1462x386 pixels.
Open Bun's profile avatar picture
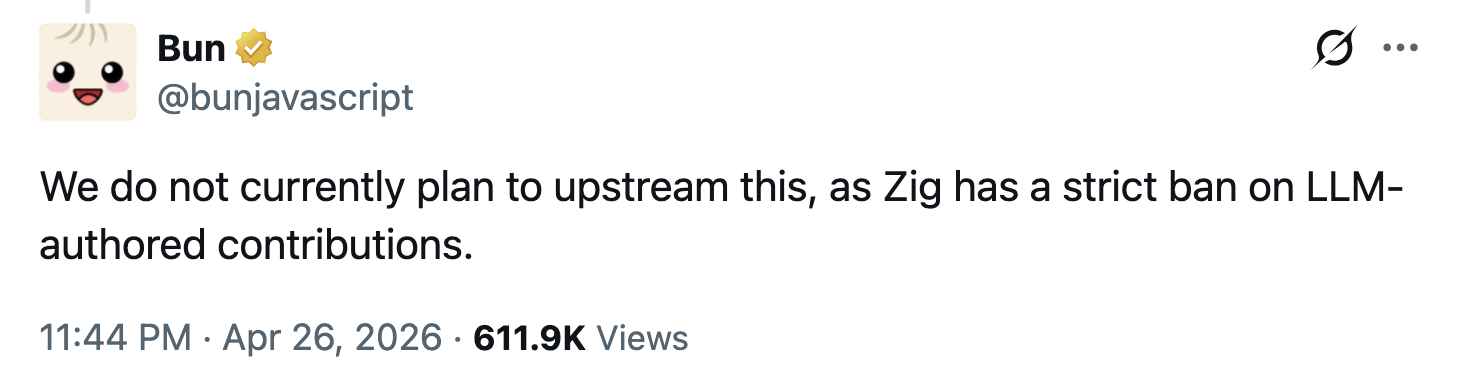88,72
